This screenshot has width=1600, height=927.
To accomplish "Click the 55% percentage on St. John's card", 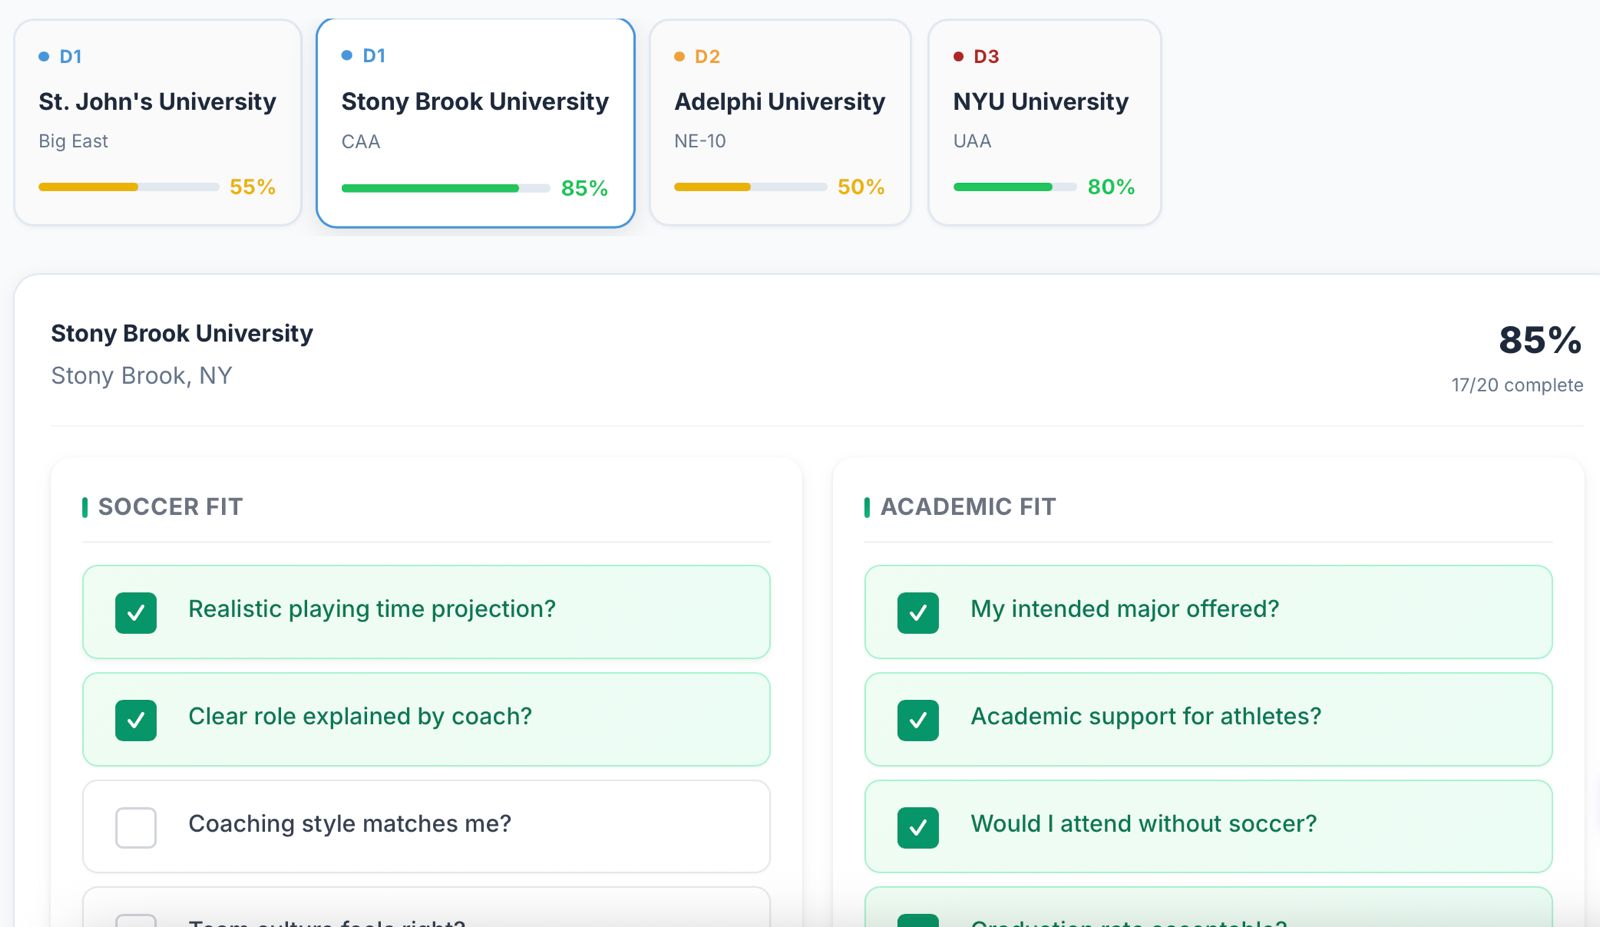I will [x=253, y=187].
